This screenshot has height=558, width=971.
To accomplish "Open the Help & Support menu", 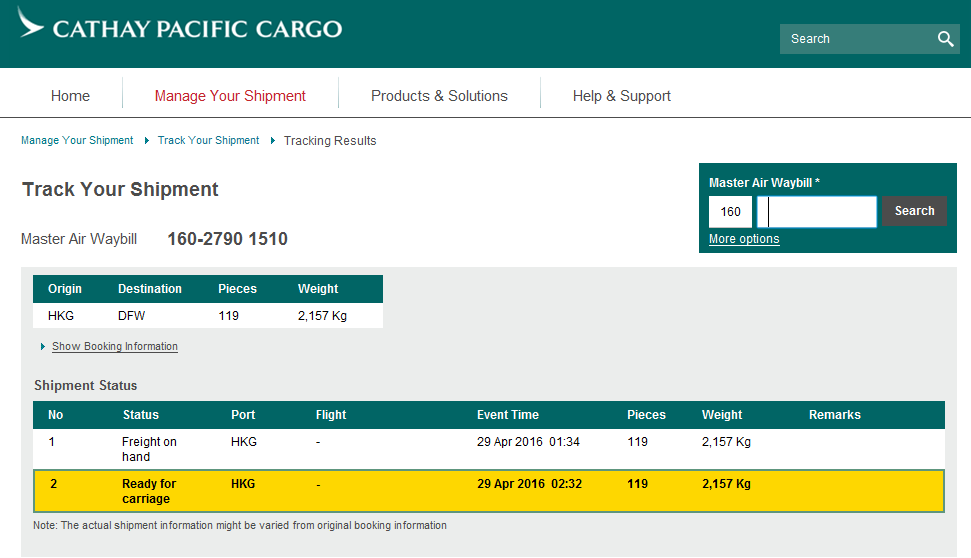I will (622, 96).
